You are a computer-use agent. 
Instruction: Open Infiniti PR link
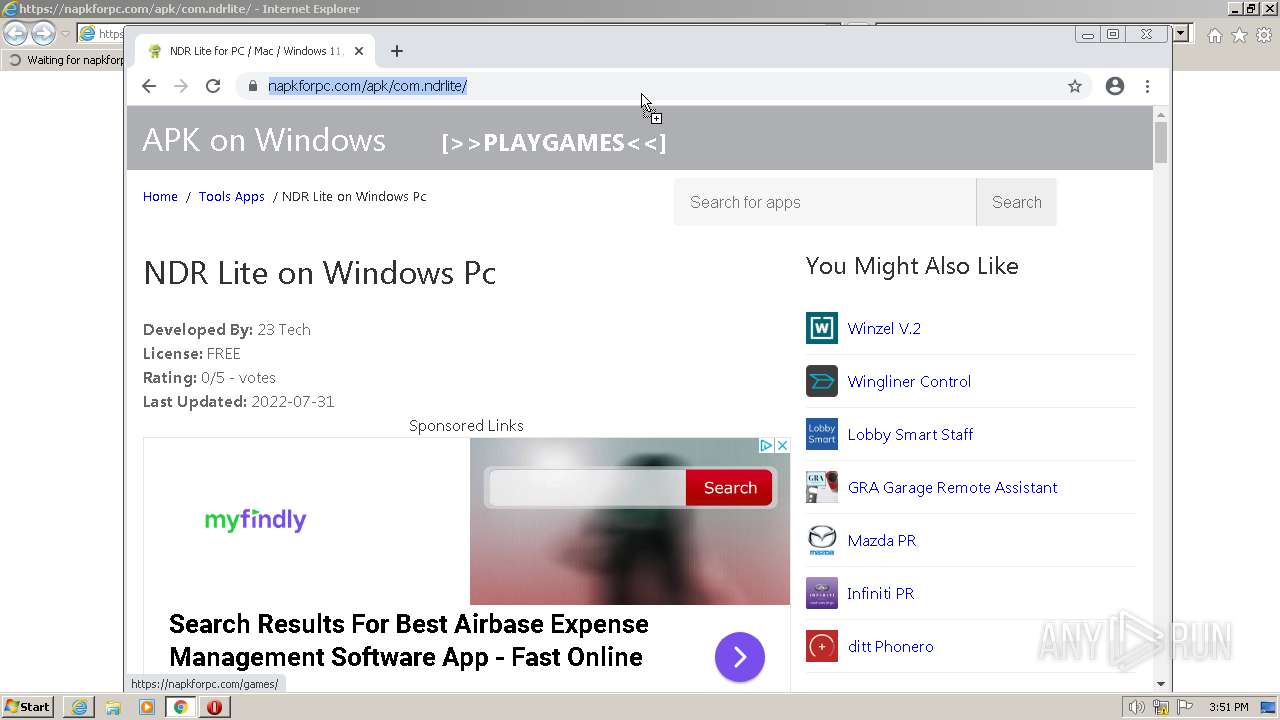[x=881, y=593]
